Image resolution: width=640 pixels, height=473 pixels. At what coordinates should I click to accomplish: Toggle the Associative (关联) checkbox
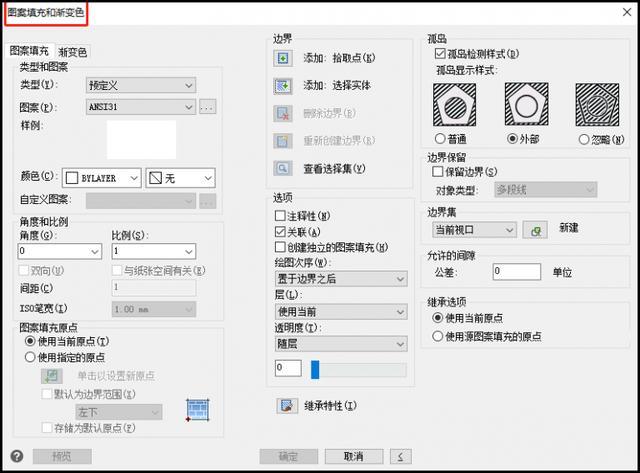[280, 231]
